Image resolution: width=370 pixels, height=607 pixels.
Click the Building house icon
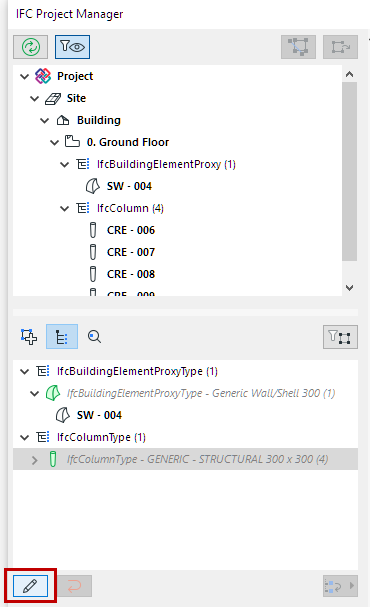(63, 120)
